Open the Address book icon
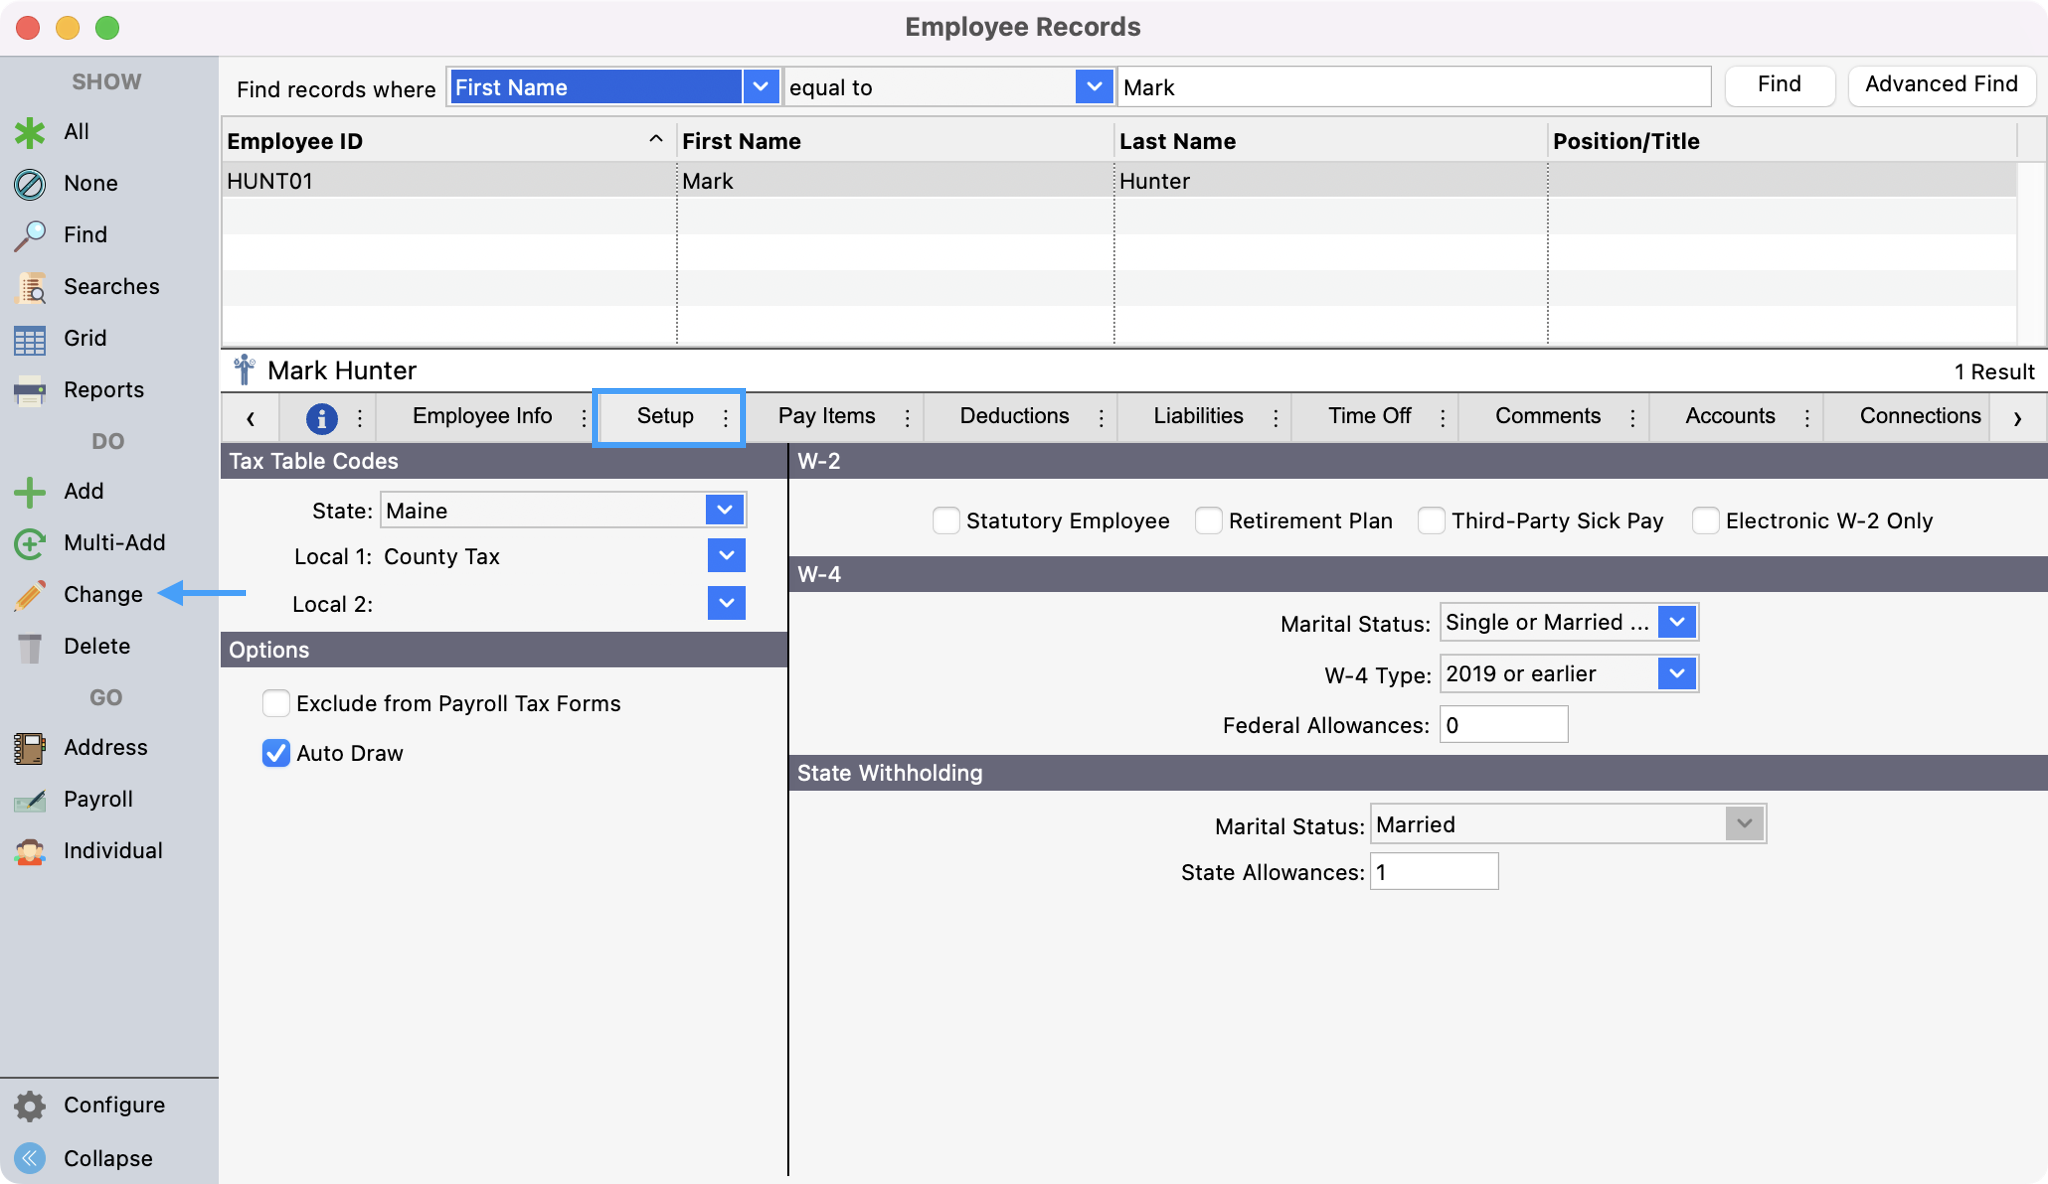The image size is (2048, 1184). (30, 748)
